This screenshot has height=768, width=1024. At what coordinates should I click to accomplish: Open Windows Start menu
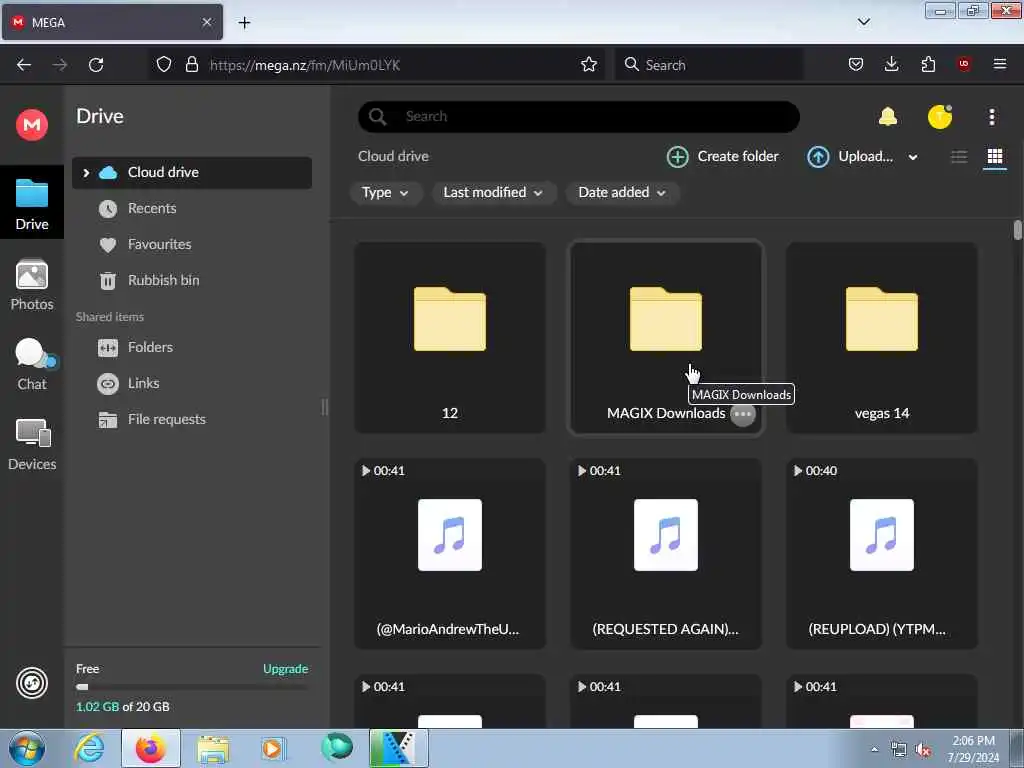27,749
